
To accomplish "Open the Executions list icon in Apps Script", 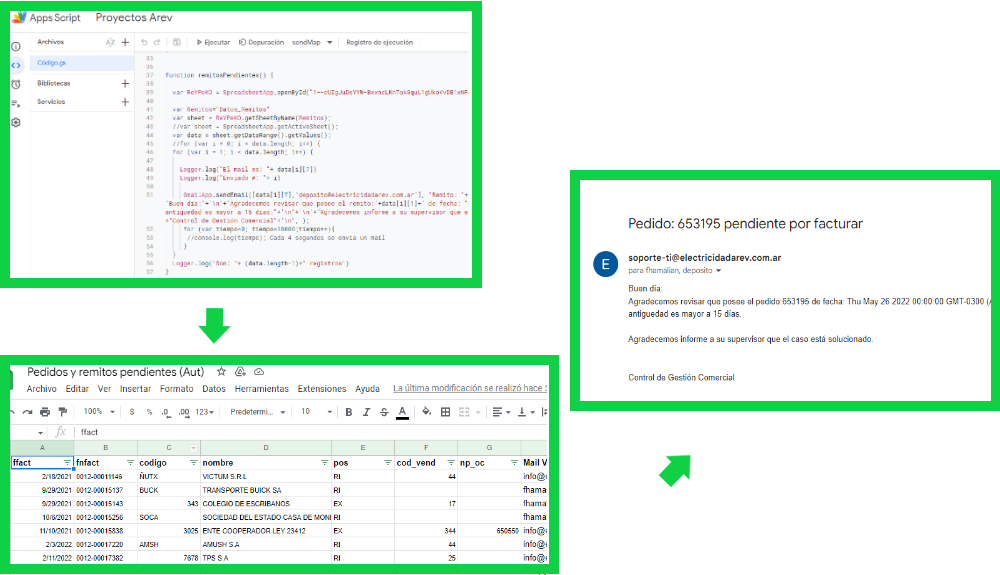I will click(x=16, y=103).
